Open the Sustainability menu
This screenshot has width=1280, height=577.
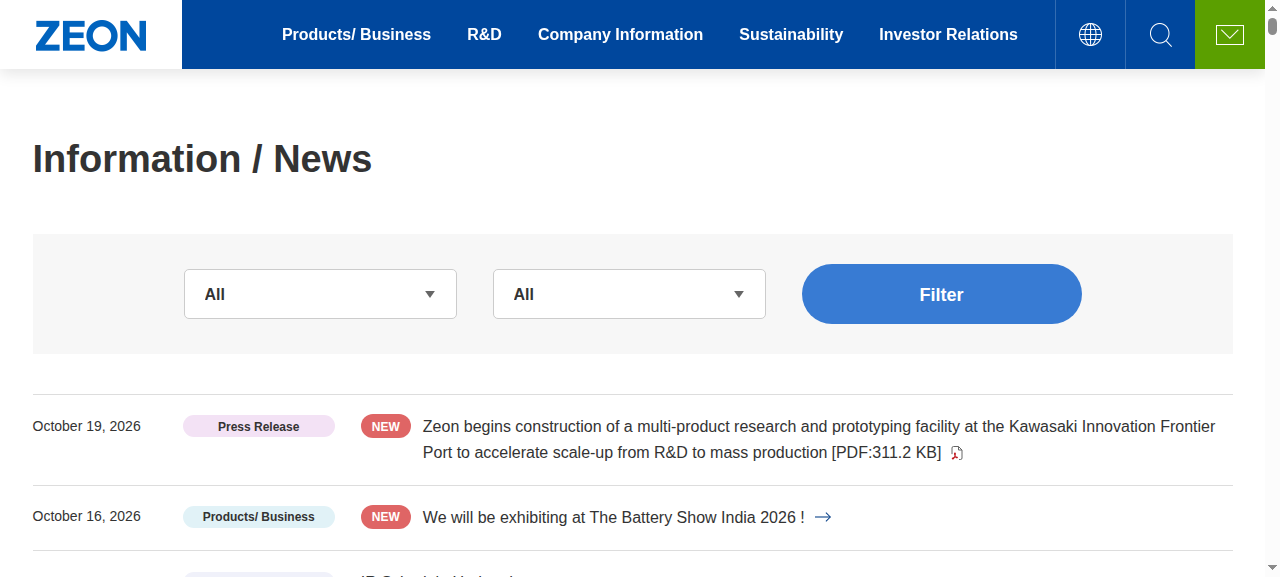click(791, 35)
